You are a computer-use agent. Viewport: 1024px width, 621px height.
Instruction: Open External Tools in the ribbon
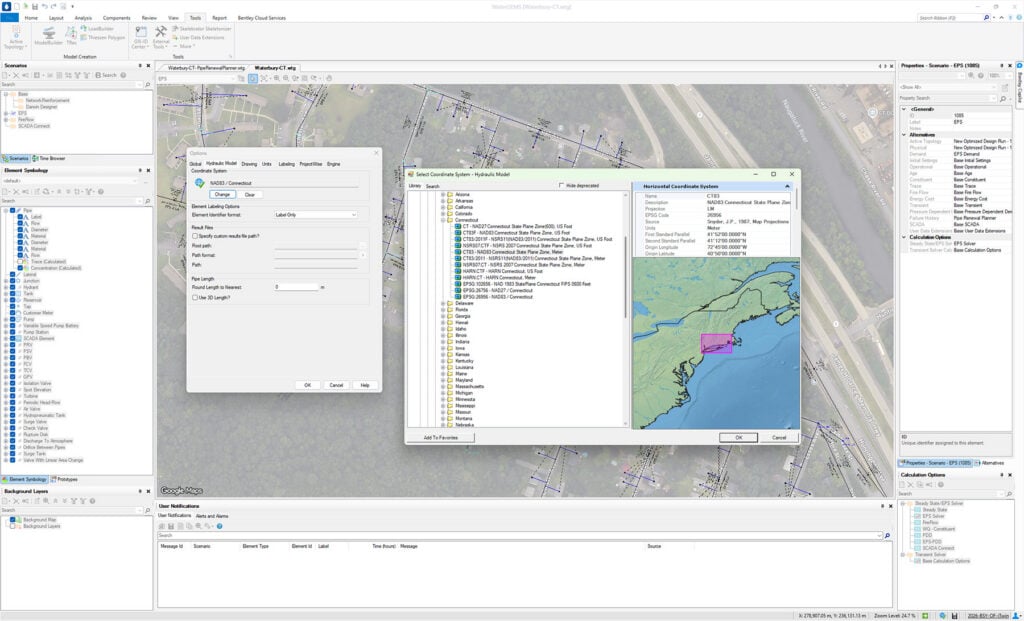(161, 37)
